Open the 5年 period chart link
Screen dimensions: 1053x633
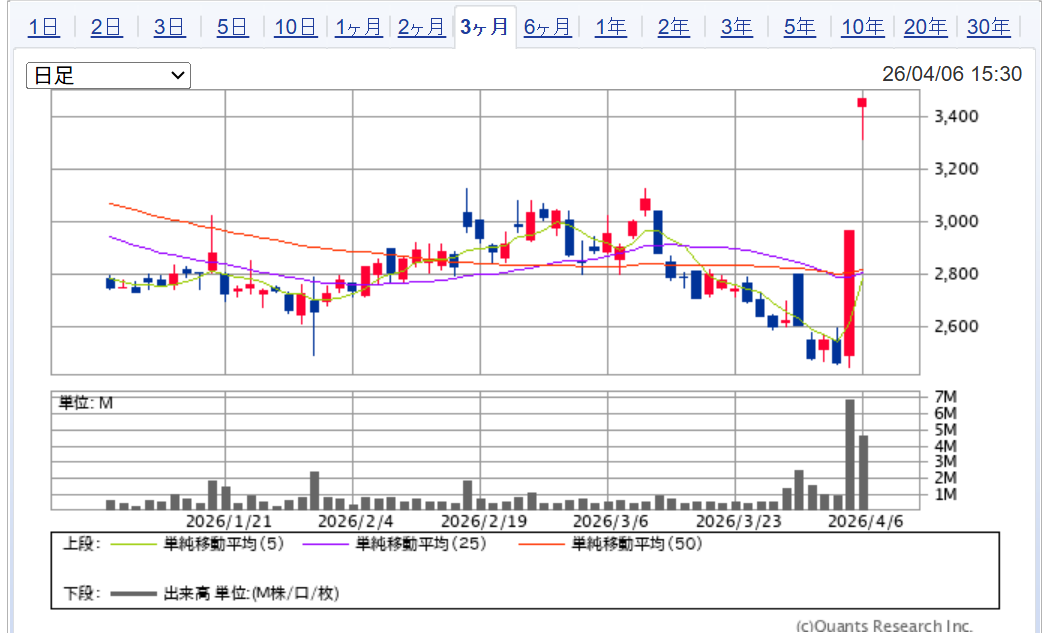tap(800, 28)
